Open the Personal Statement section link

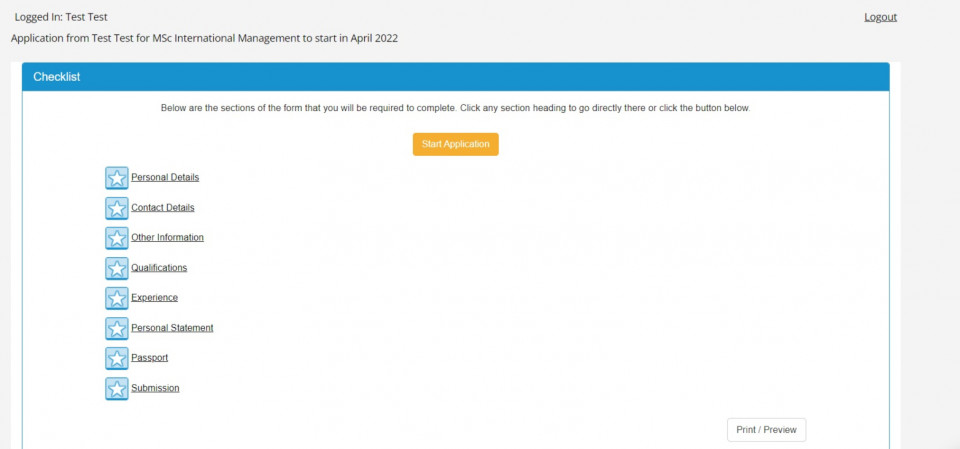(172, 328)
